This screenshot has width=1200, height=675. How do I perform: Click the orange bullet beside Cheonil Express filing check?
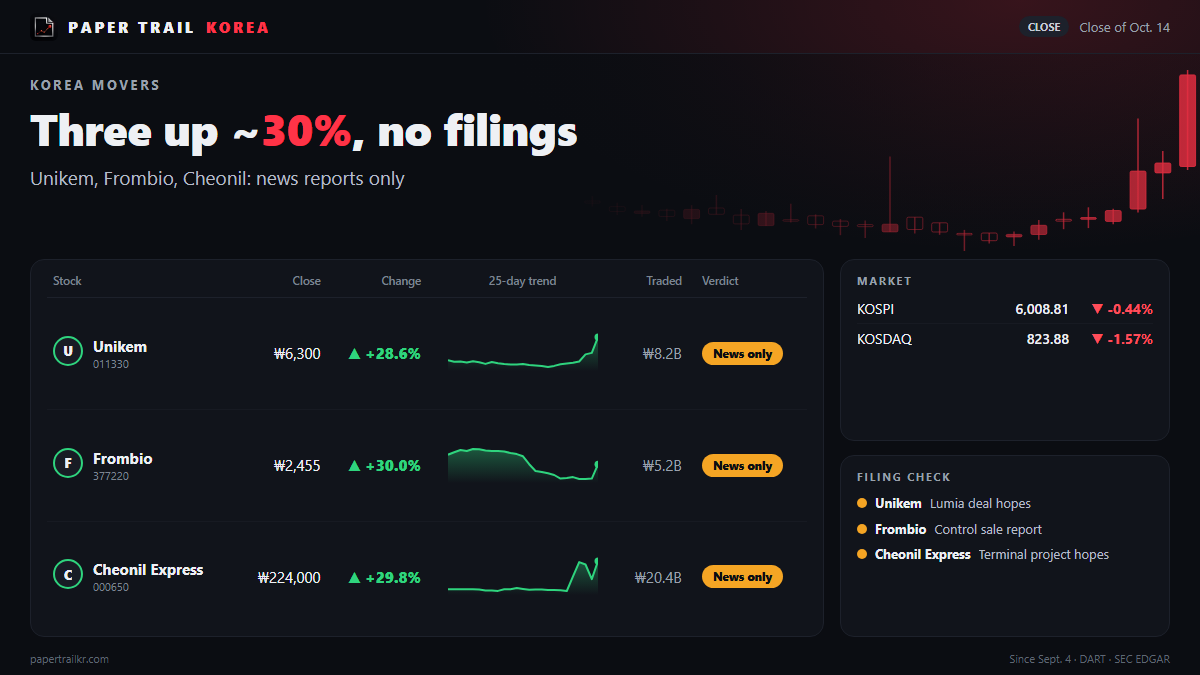click(862, 554)
